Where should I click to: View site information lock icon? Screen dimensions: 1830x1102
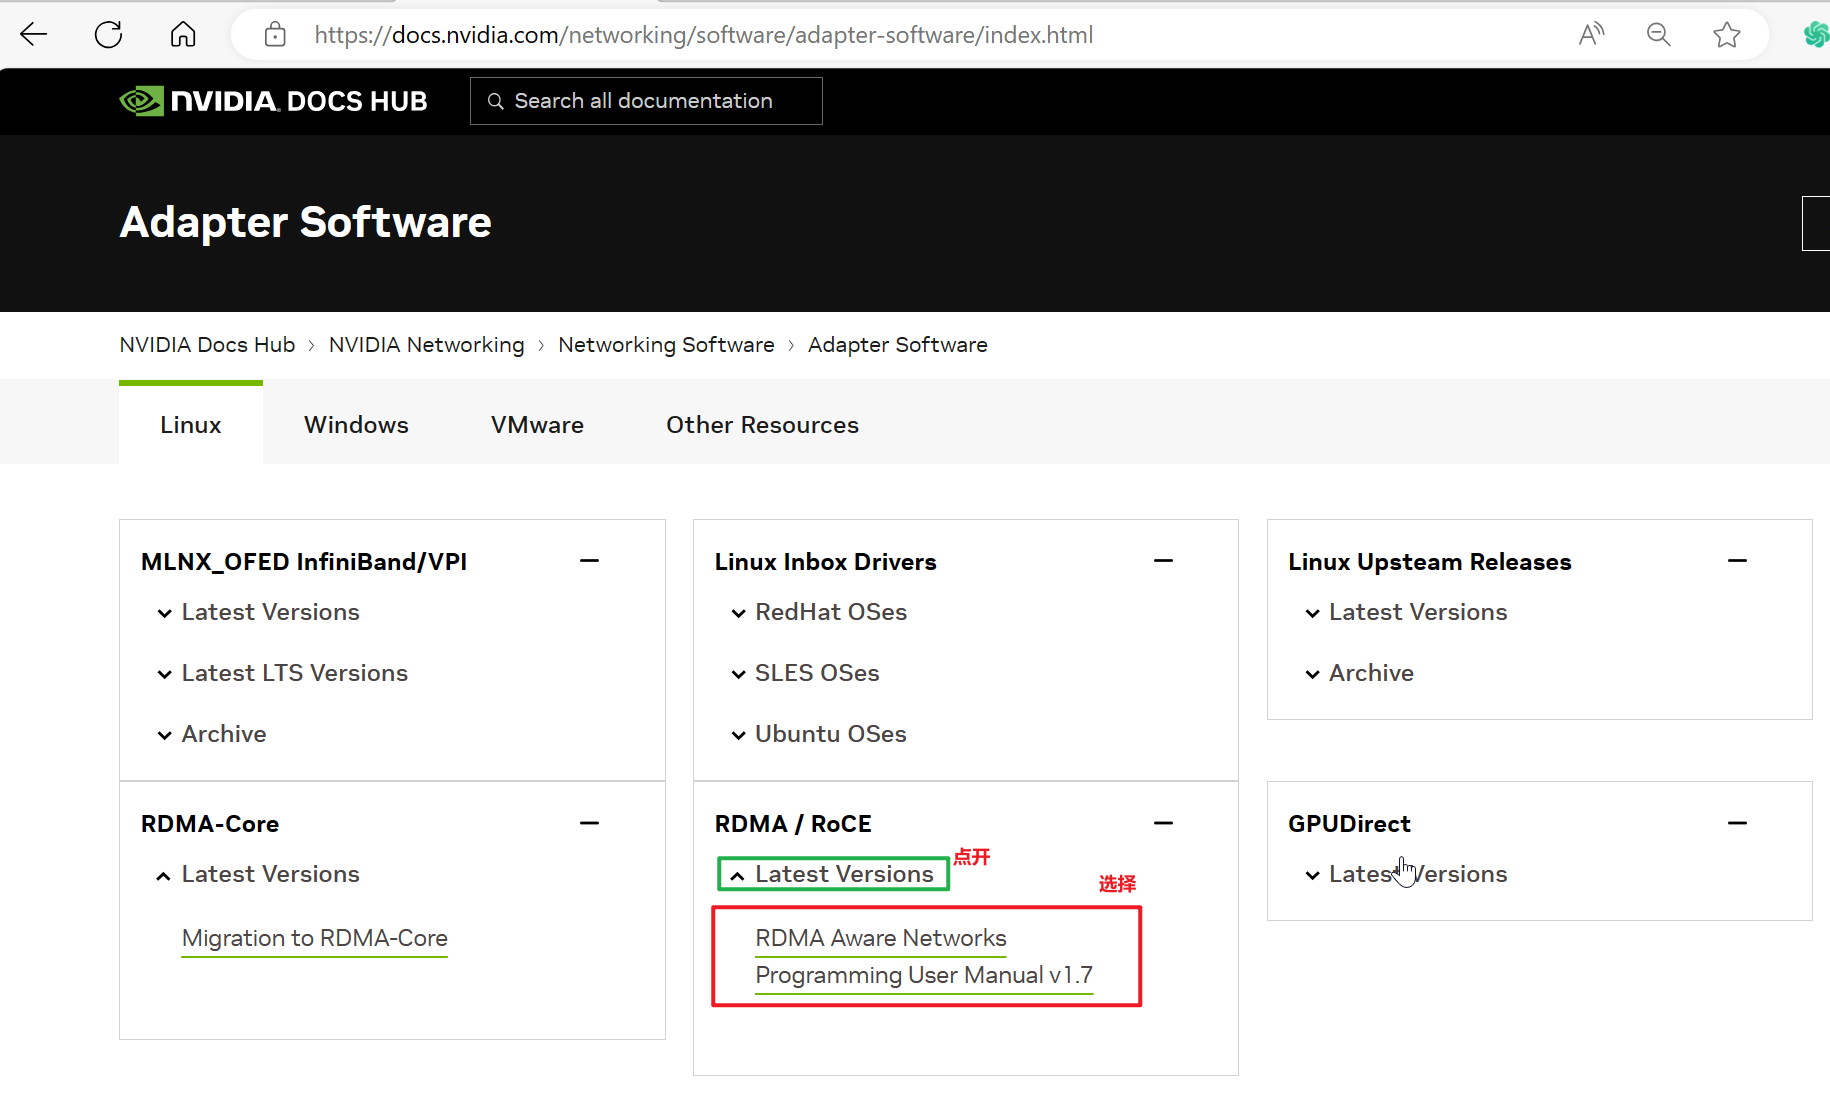coord(275,35)
